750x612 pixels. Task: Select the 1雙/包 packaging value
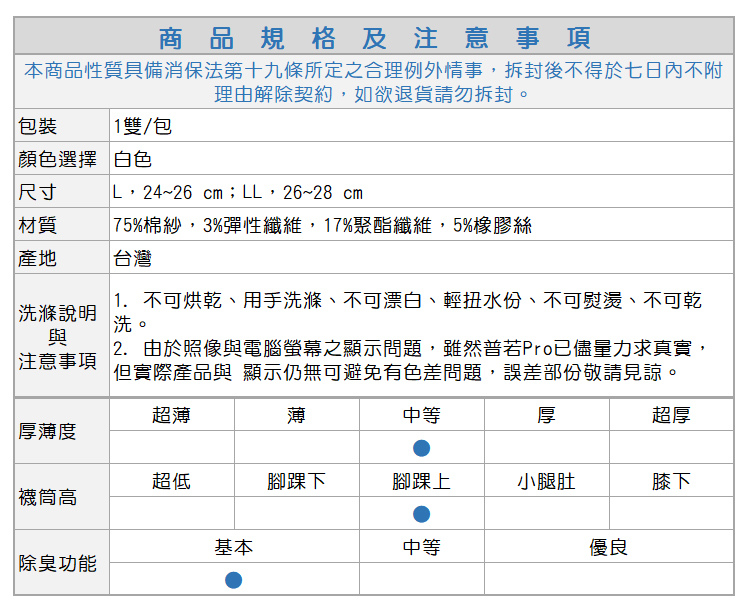click(x=142, y=126)
